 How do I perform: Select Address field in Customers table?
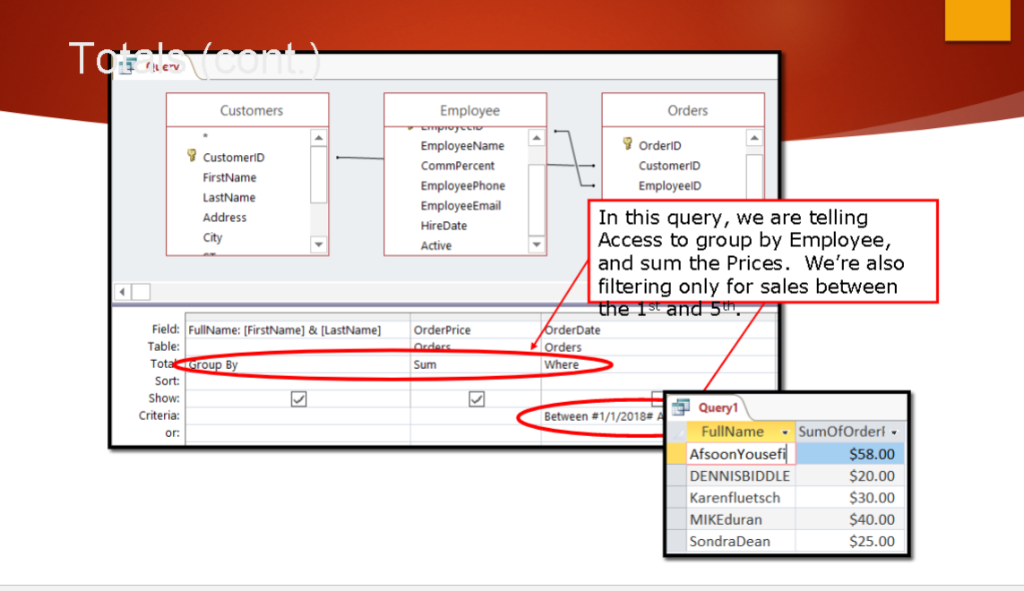[224, 217]
